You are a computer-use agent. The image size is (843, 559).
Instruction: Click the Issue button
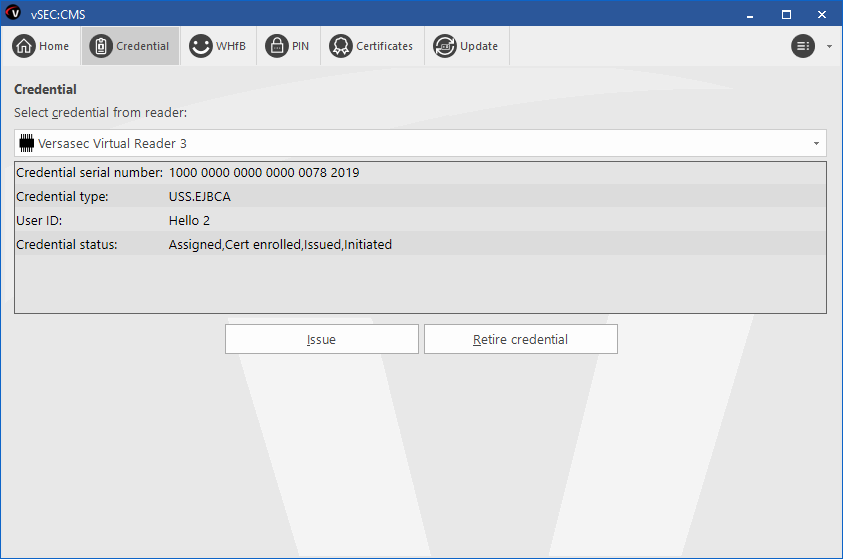(x=322, y=339)
